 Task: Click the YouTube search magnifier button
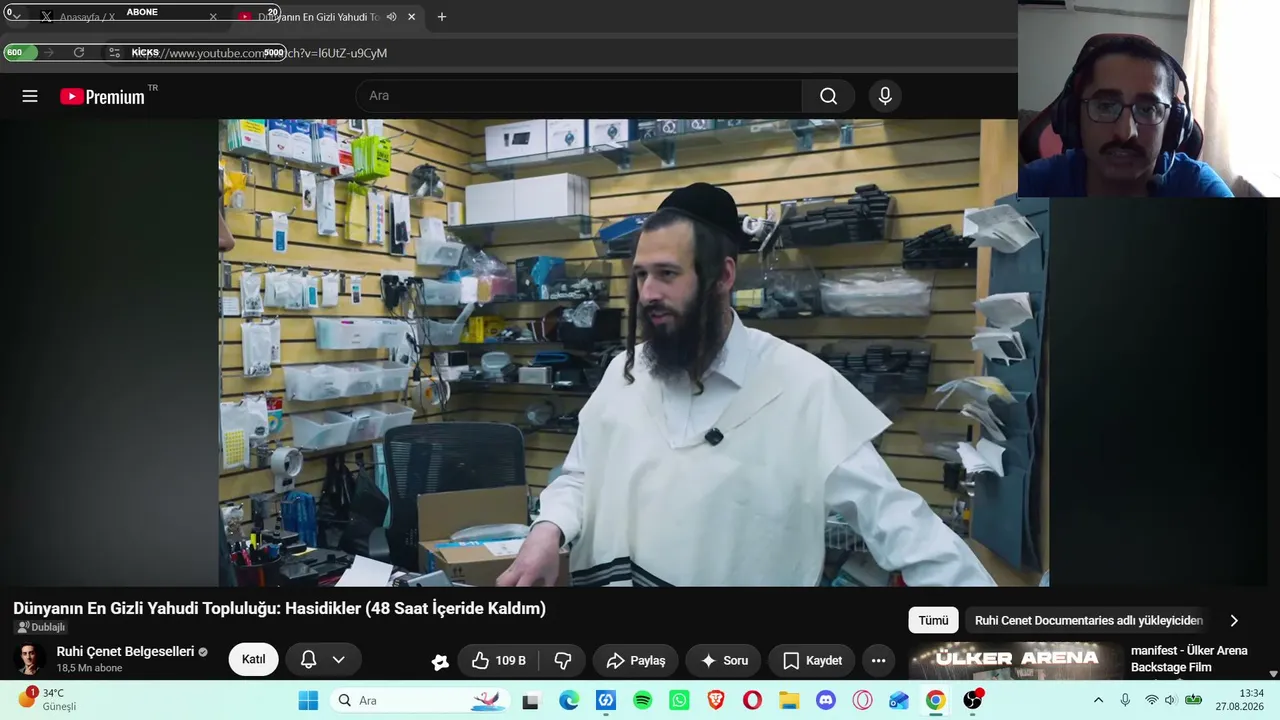[828, 96]
